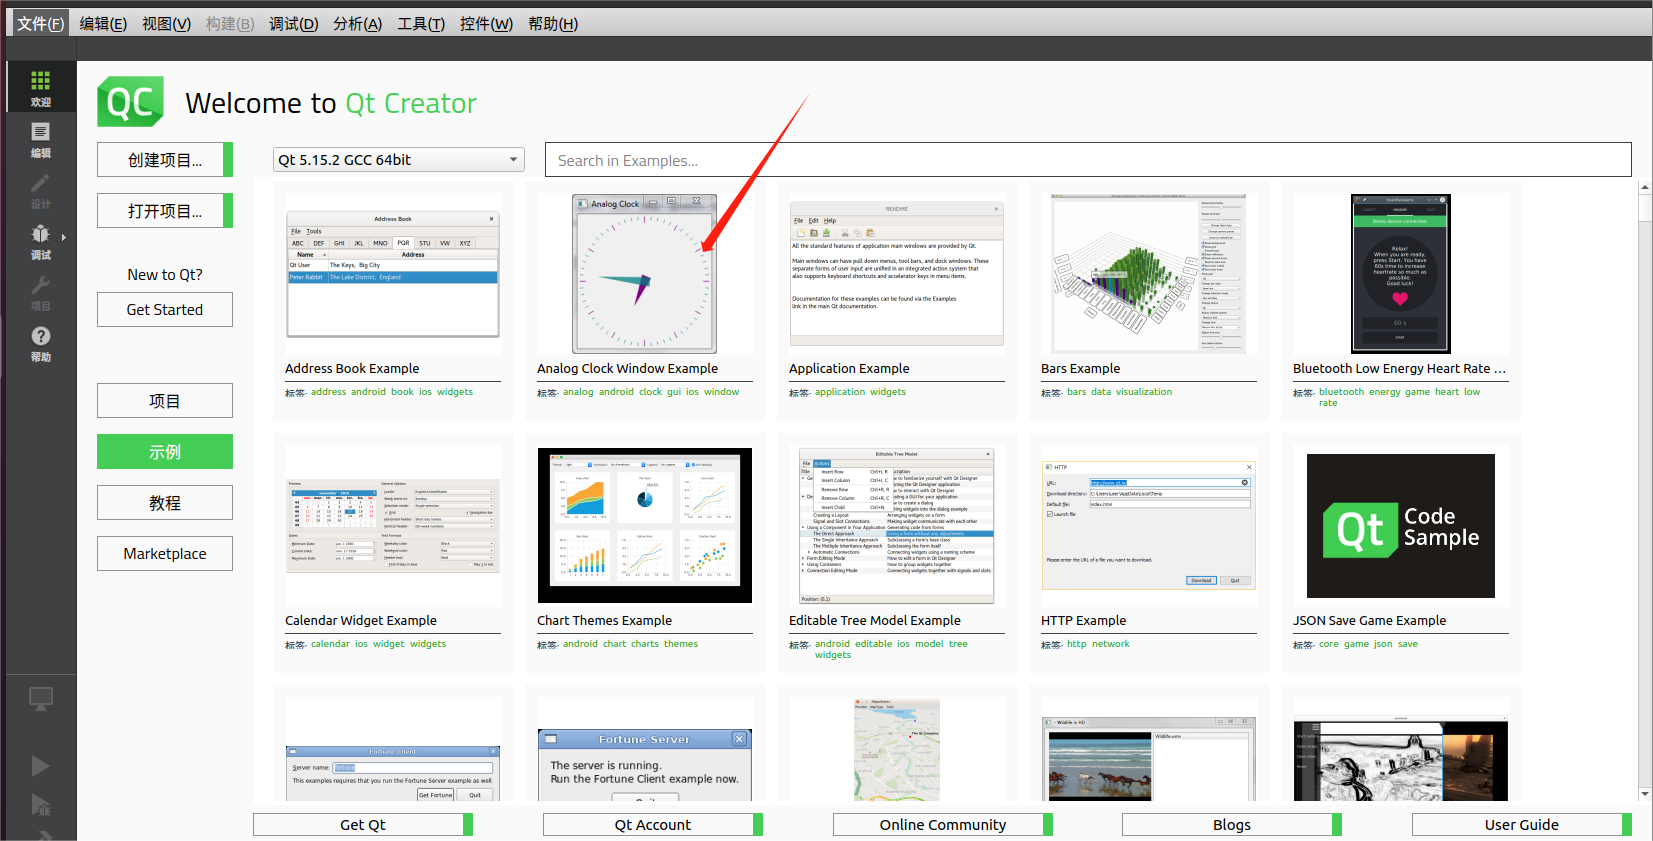Open the 分析(A) menu
Viewport: 1653px width, 841px height.
[357, 23]
